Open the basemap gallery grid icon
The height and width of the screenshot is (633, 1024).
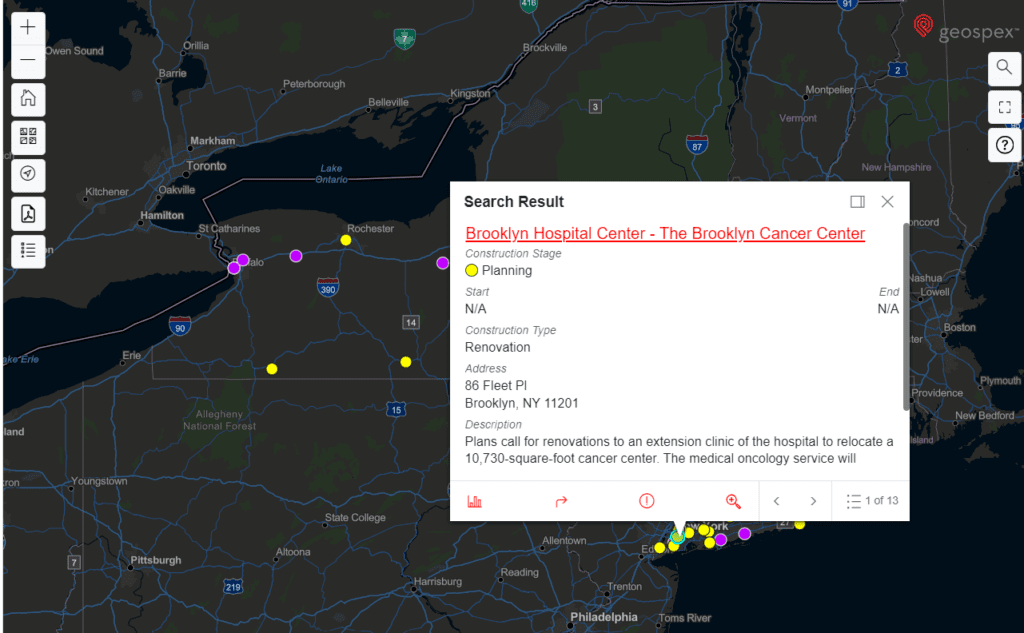coord(28,137)
